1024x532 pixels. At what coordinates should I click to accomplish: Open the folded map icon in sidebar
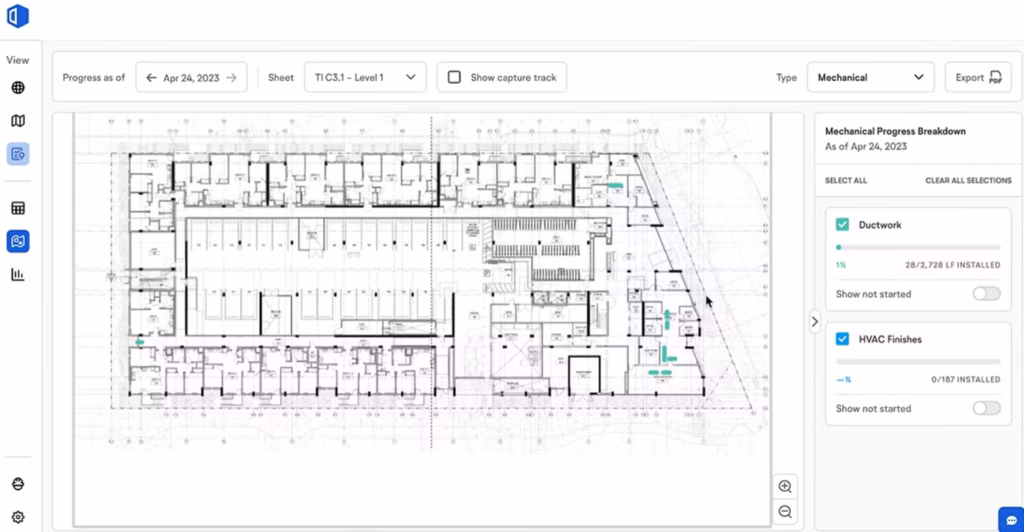[x=18, y=121]
